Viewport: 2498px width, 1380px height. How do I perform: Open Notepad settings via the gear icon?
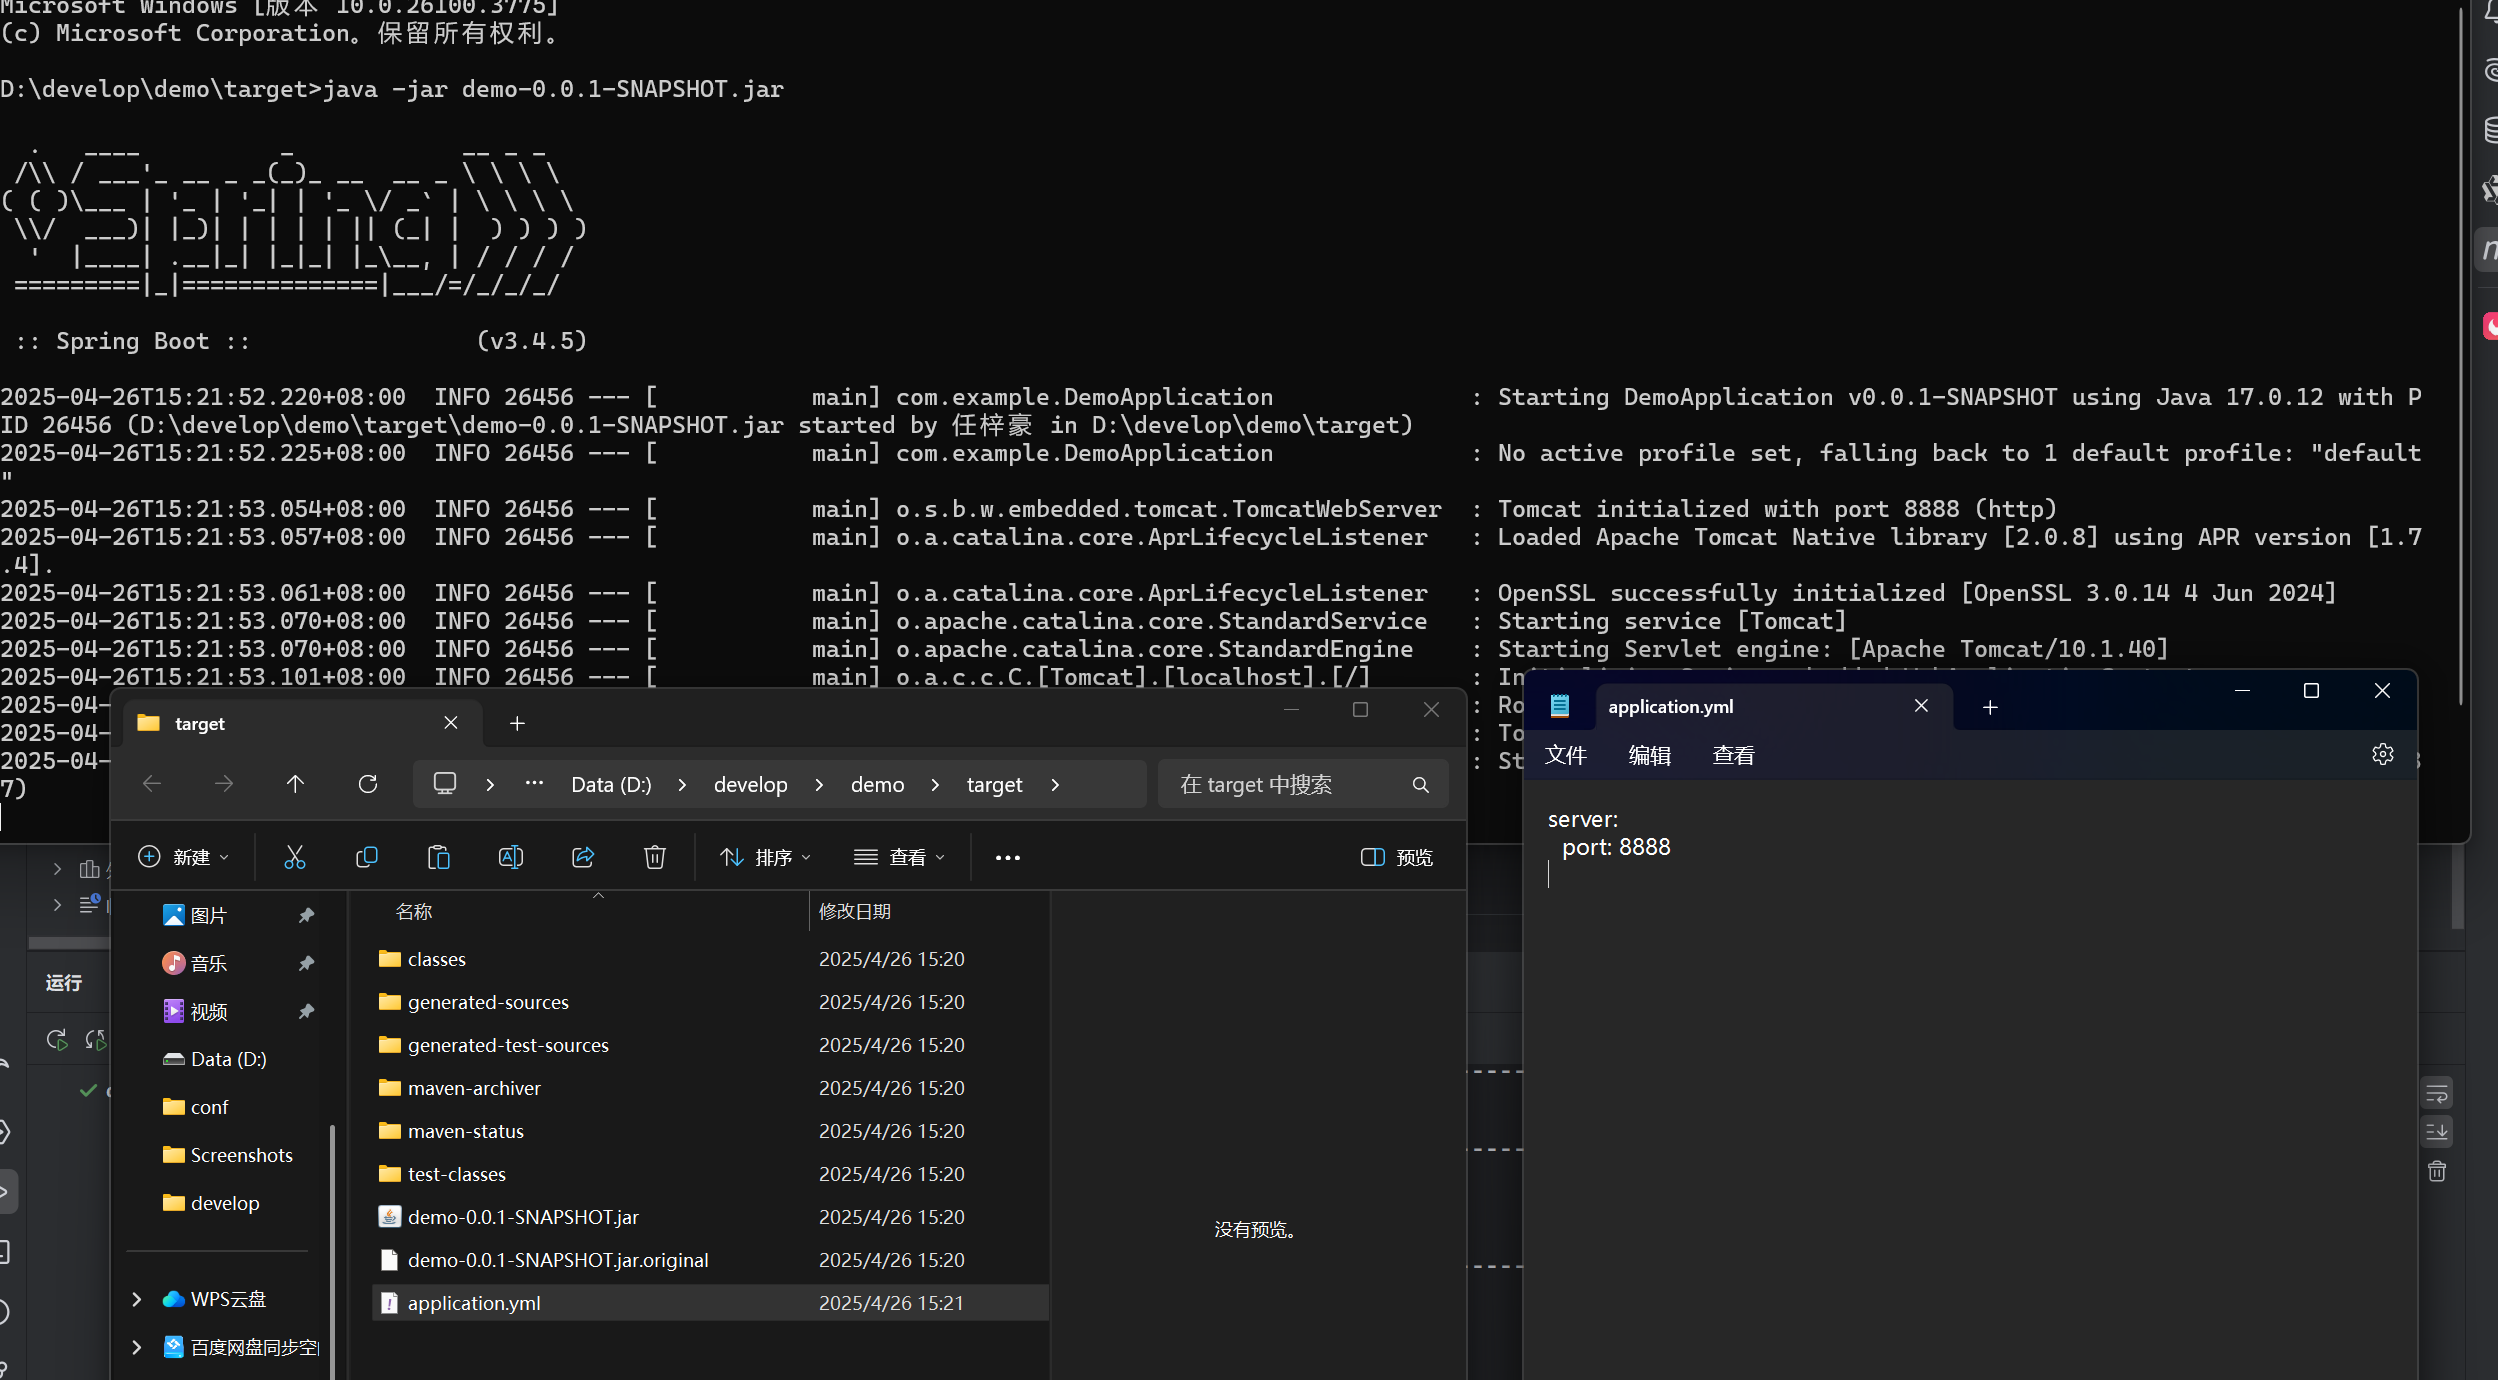click(2382, 754)
